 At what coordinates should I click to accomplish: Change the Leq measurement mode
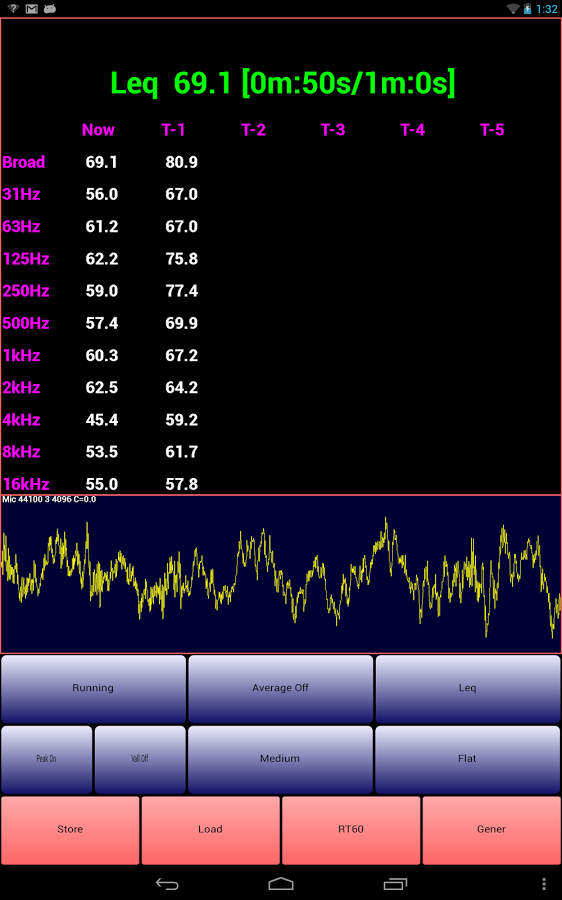[x=468, y=688]
